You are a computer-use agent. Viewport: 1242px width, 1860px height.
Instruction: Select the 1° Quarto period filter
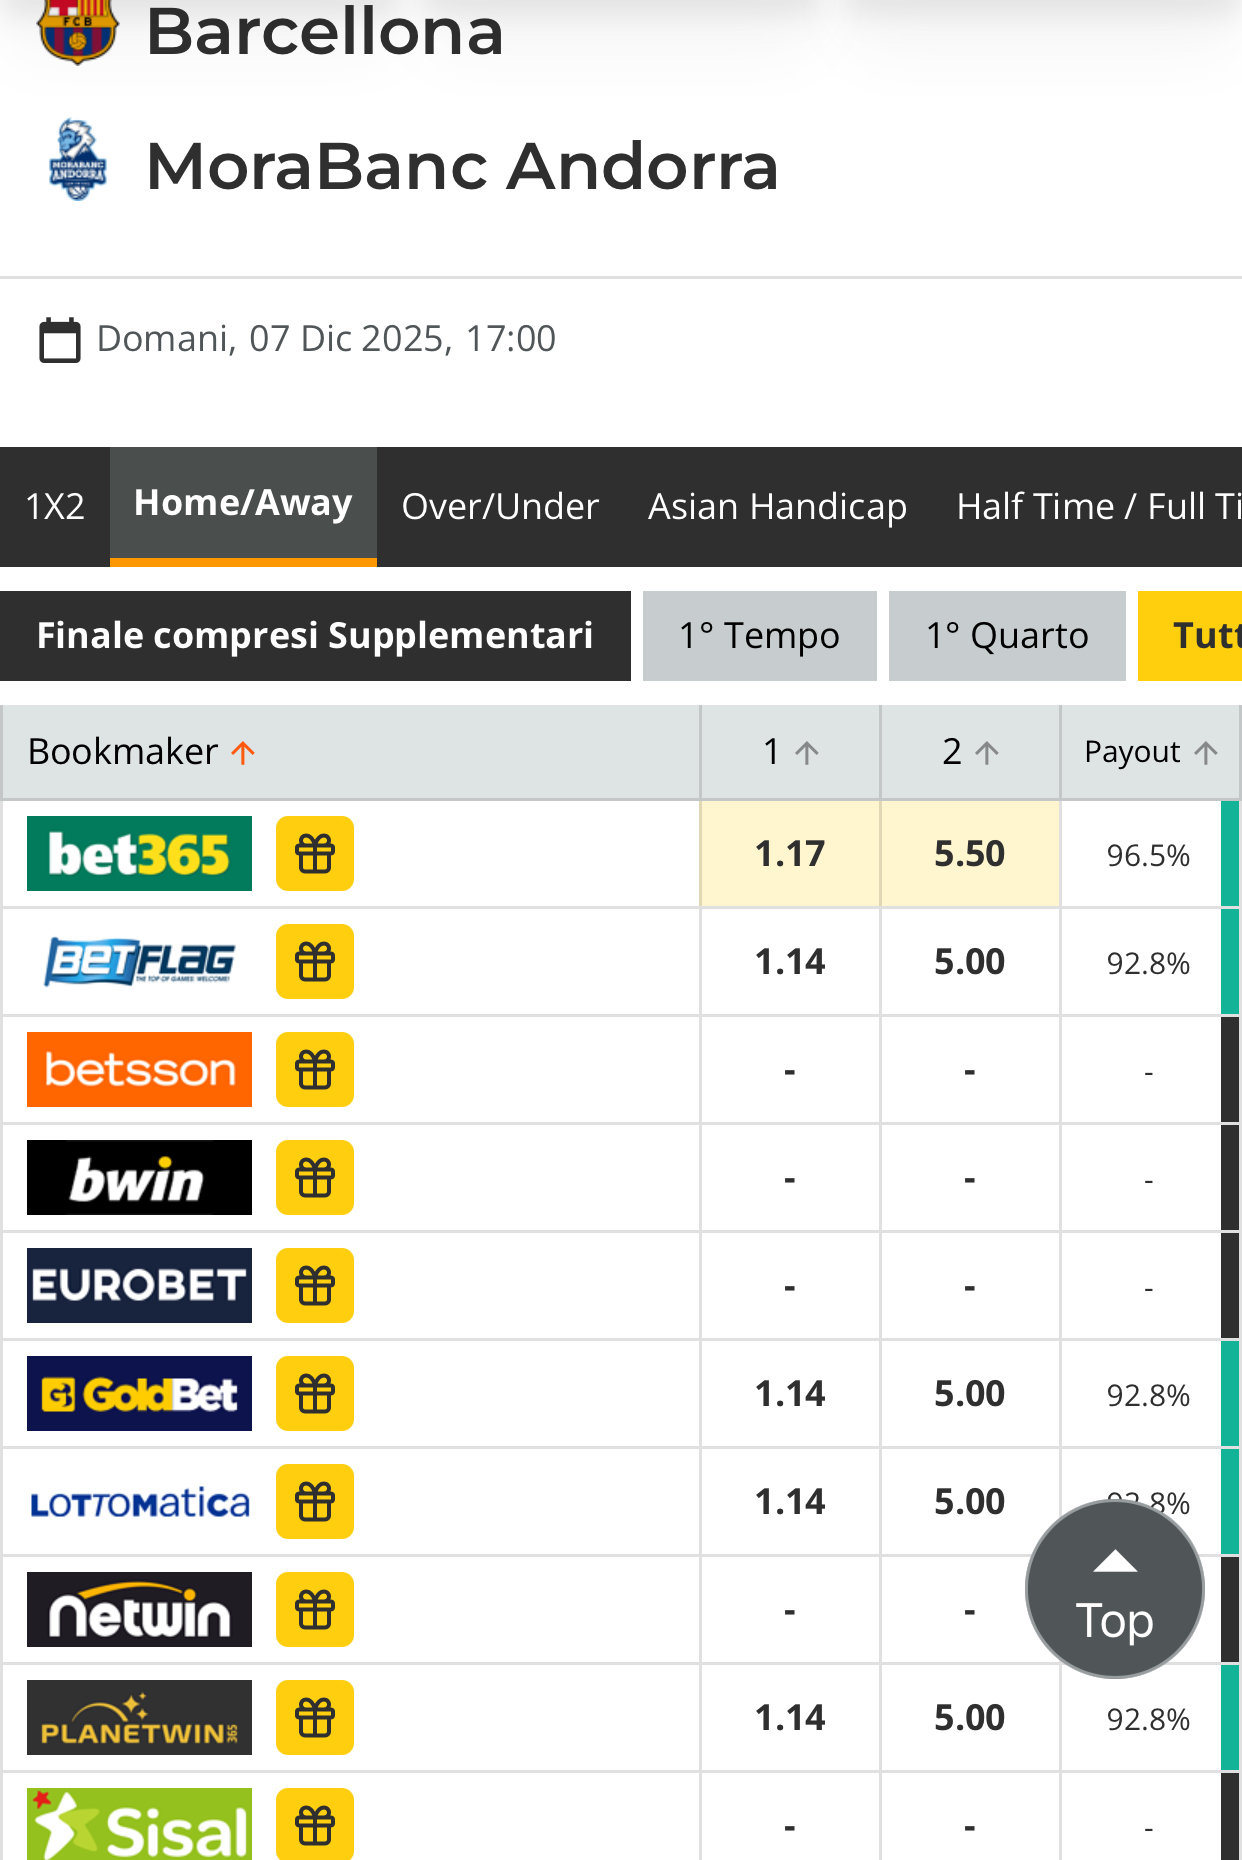pyautogui.click(x=1007, y=636)
